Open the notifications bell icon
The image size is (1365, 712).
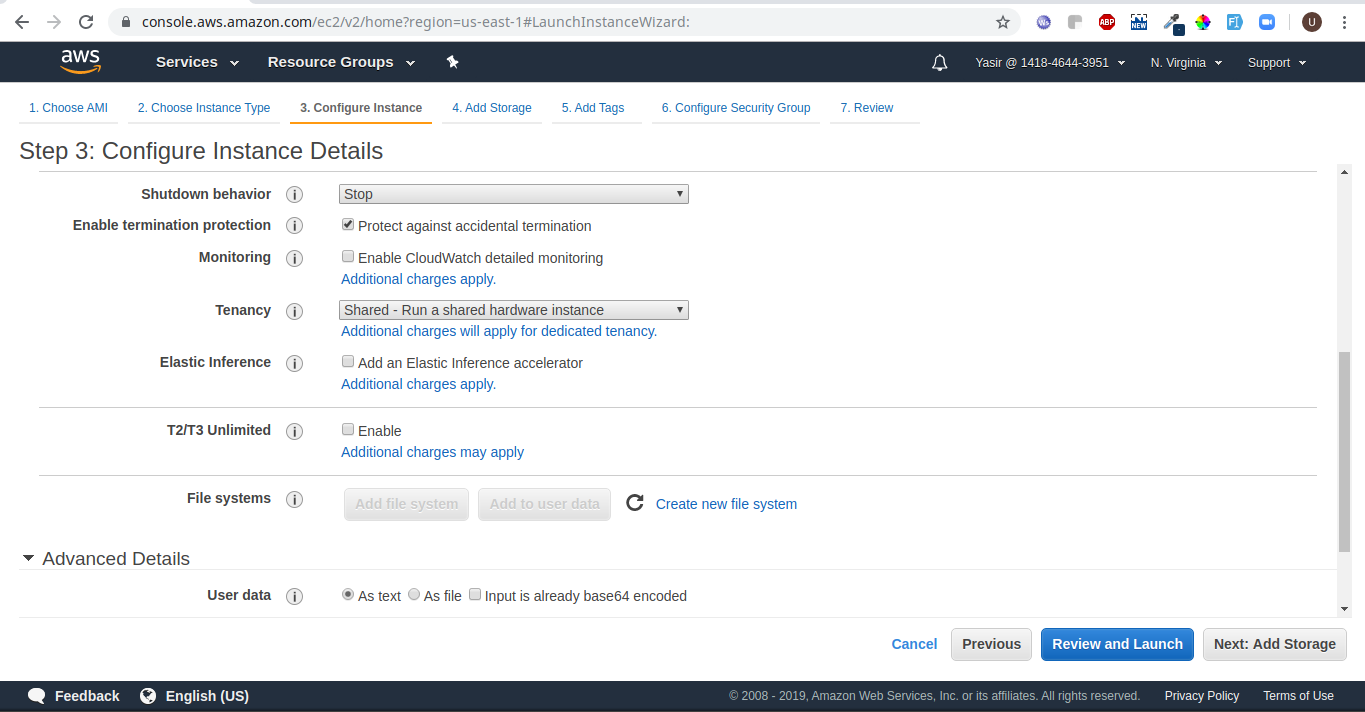[939, 63]
